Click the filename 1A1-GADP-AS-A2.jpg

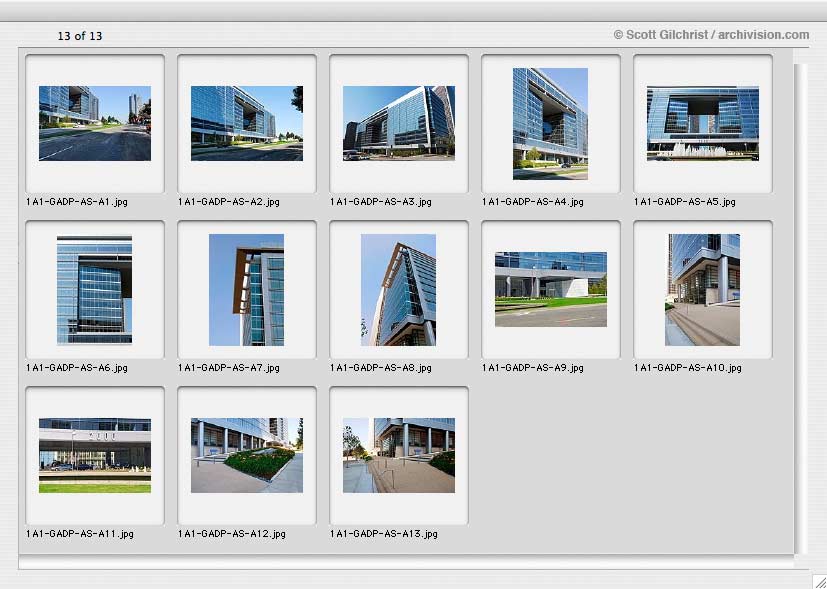(229, 201)
